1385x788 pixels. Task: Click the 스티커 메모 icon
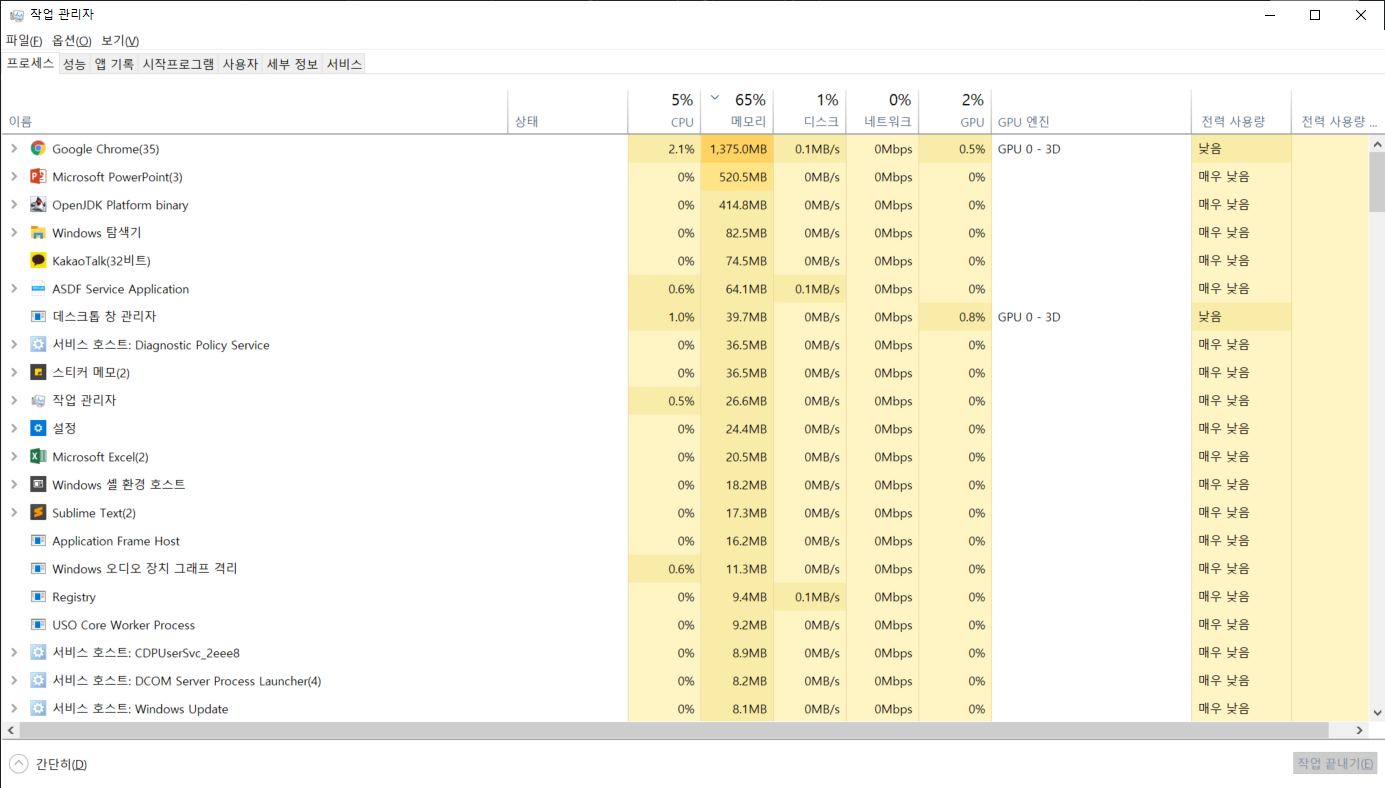point(38,372)
